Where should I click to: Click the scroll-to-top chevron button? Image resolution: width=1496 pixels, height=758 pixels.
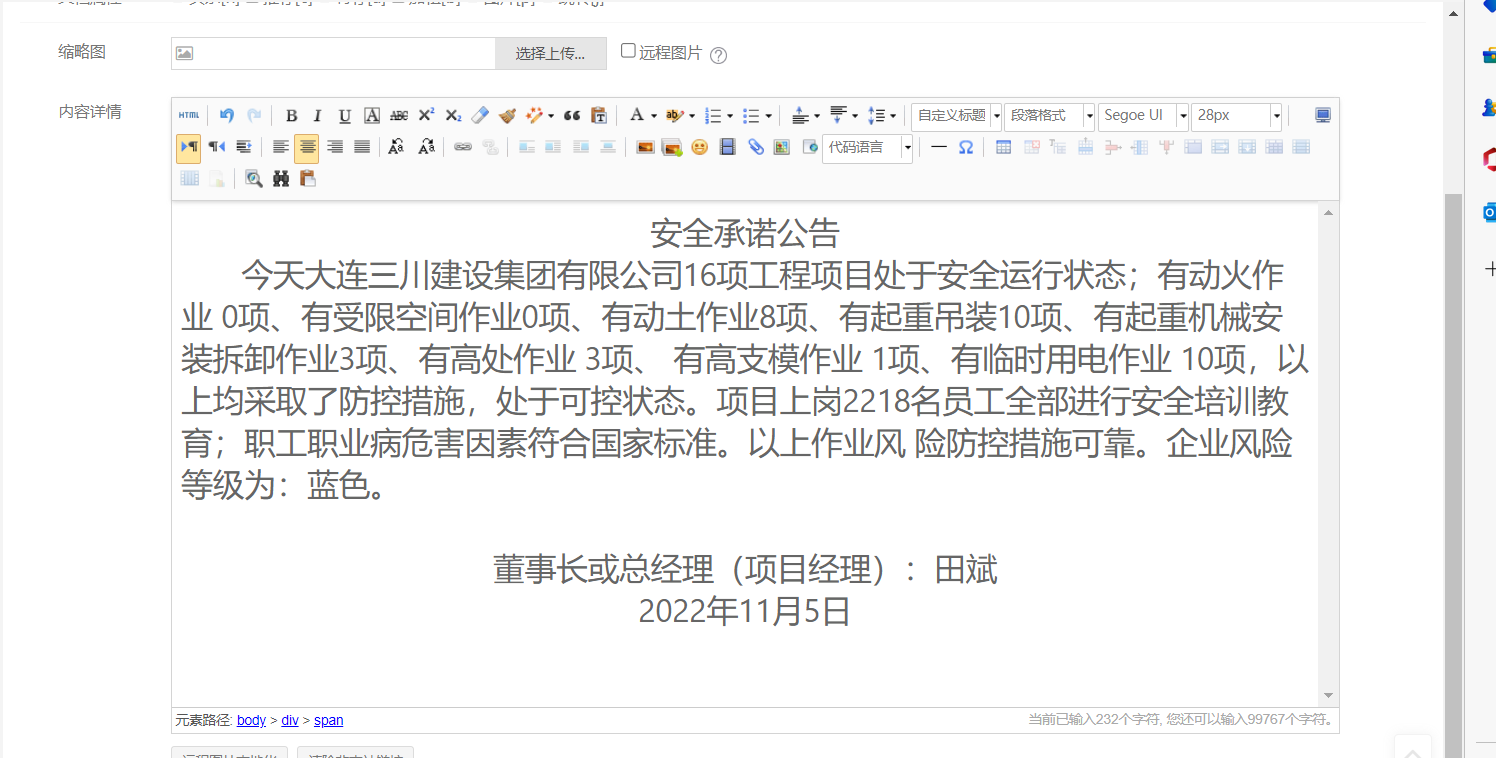tap(1413, 751)
